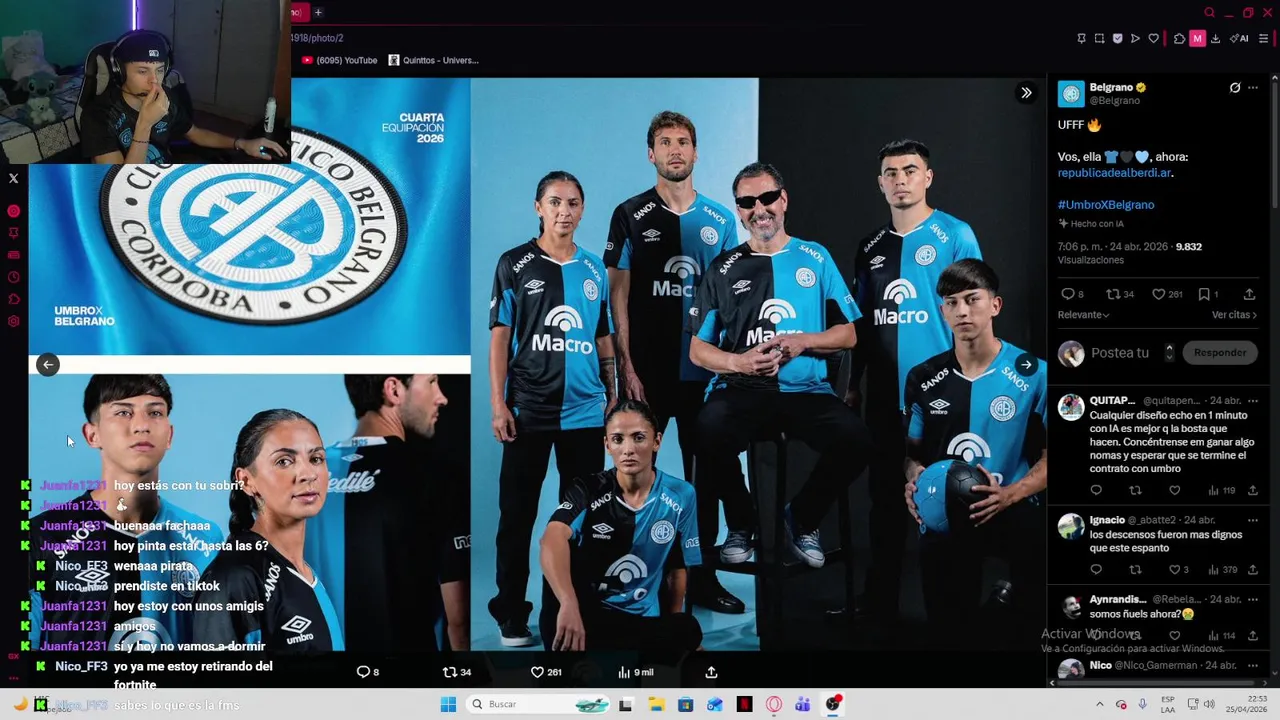
Task: Bookmark the Belgrano tweet
Action: point(1207,294)
